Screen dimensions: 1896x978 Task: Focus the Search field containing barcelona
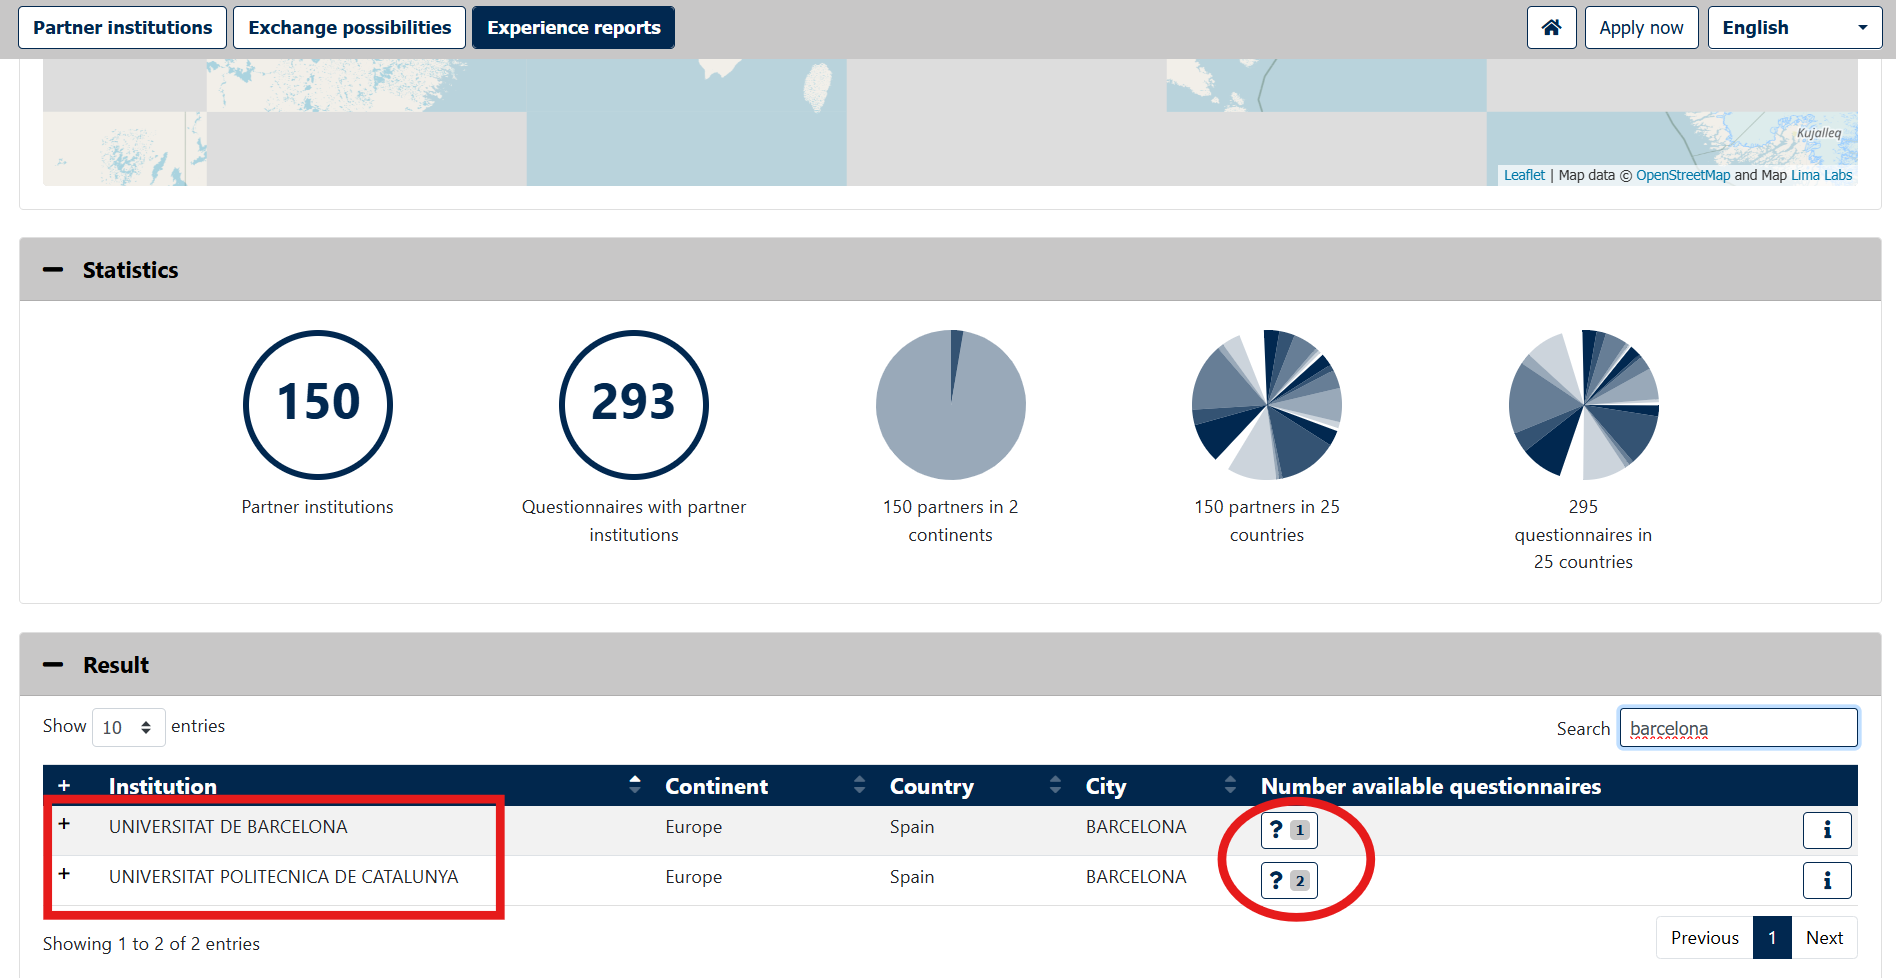coord(1738,728)
